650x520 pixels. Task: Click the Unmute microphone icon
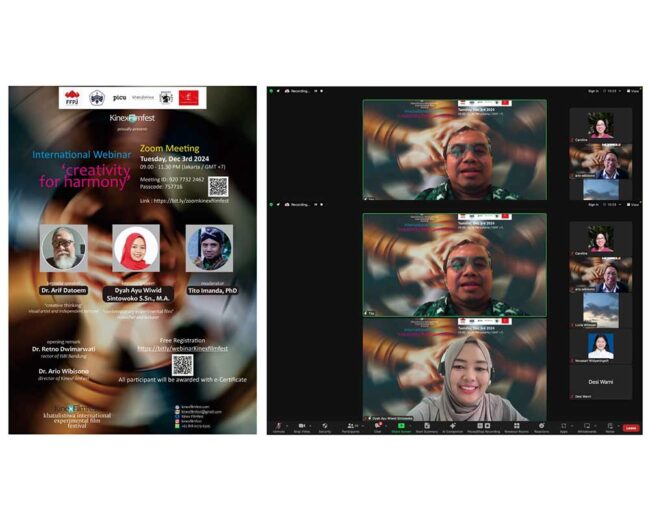(278, 425)
